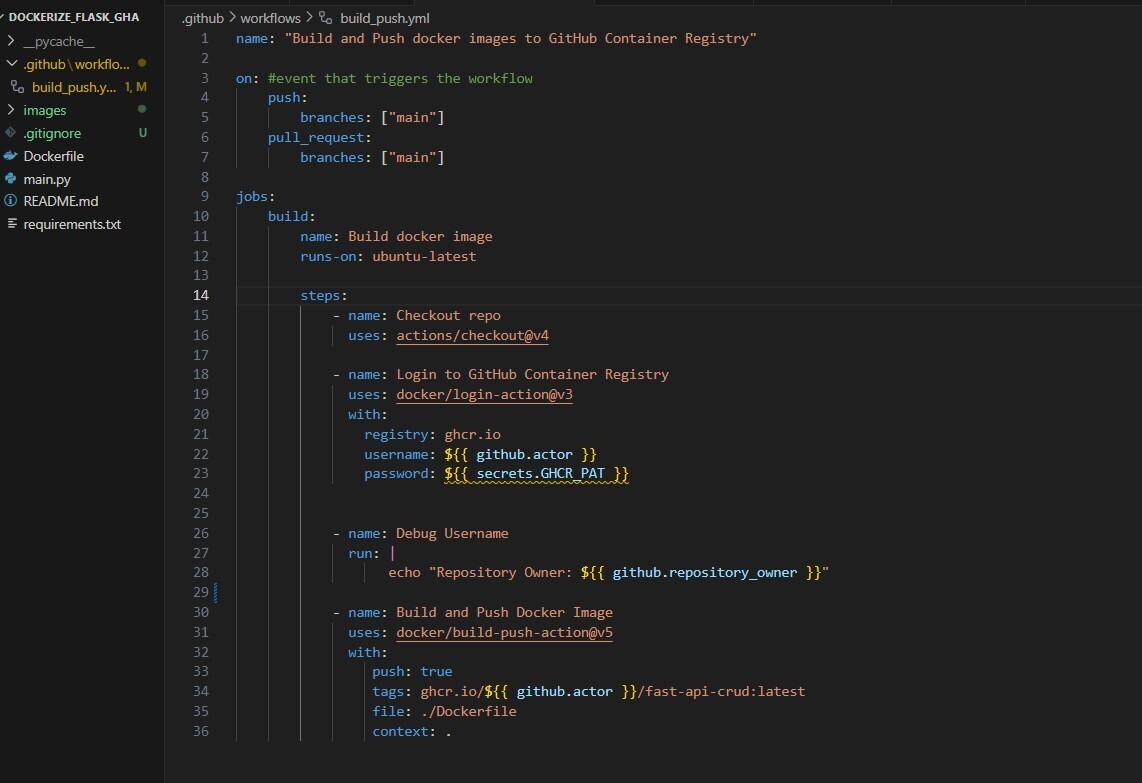This screenshot has height=783, width=1142.
Task: Open the .gitignore file
Action: [x=52, y=133]
